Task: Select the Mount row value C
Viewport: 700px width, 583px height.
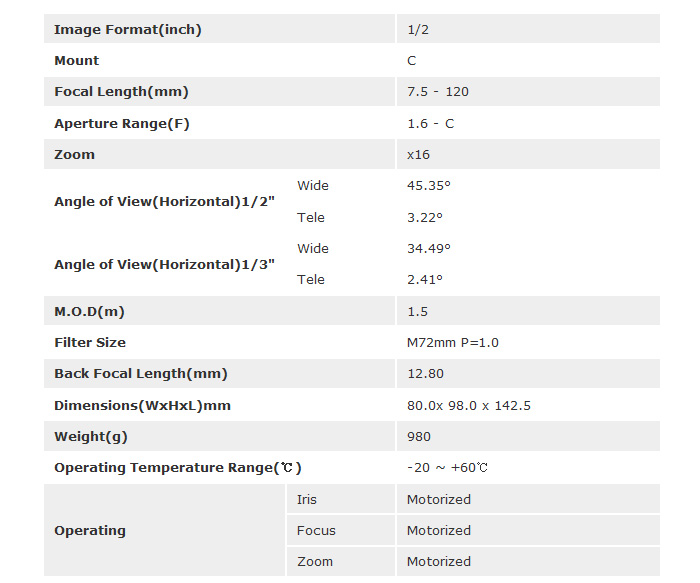Action: pos(412,61)
